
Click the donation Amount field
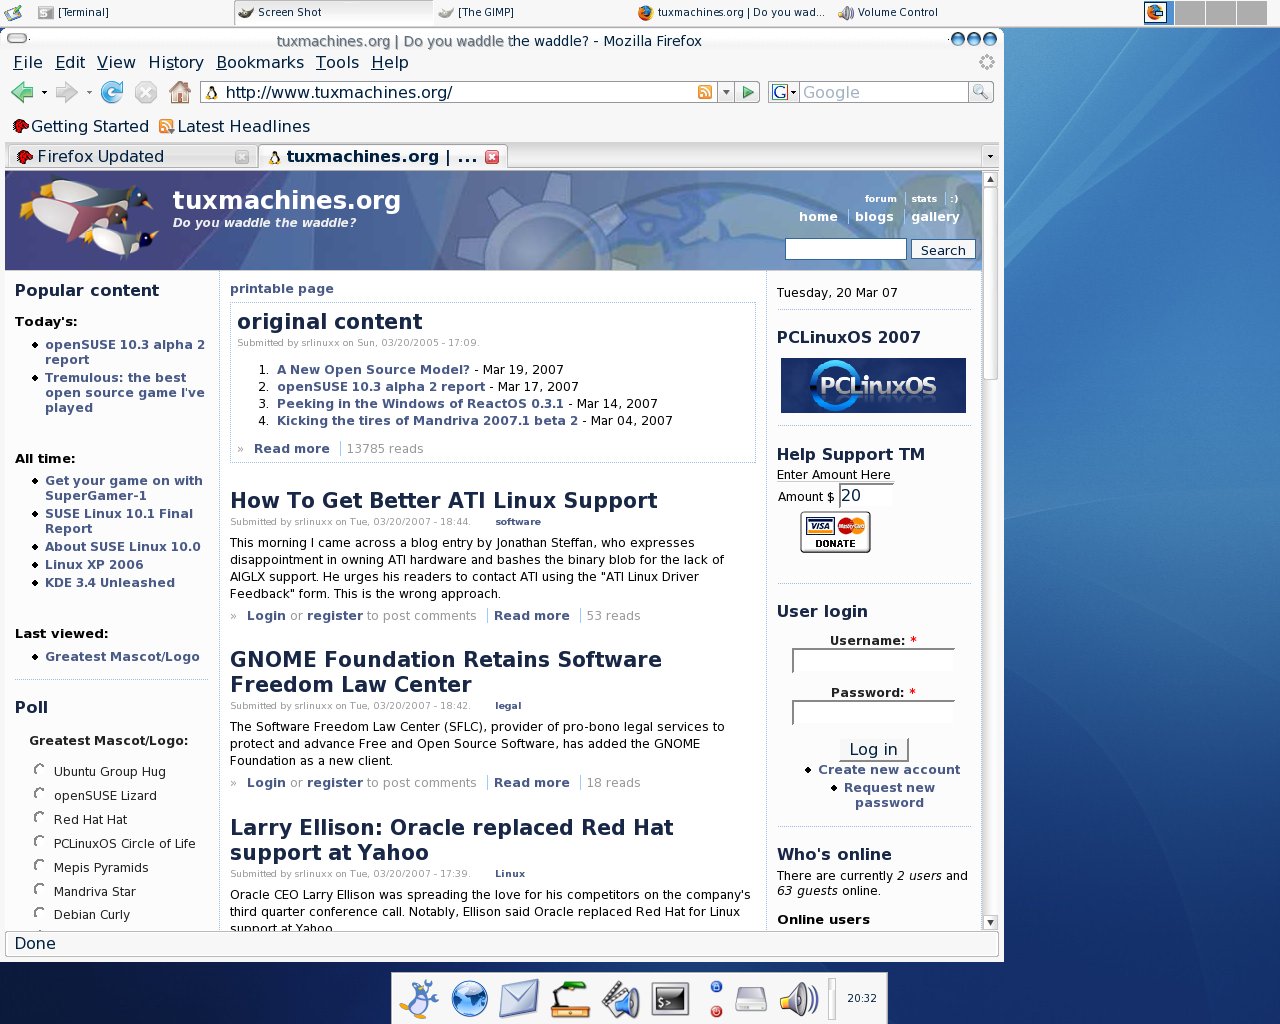pyautogui.click(x=866, y=496)
